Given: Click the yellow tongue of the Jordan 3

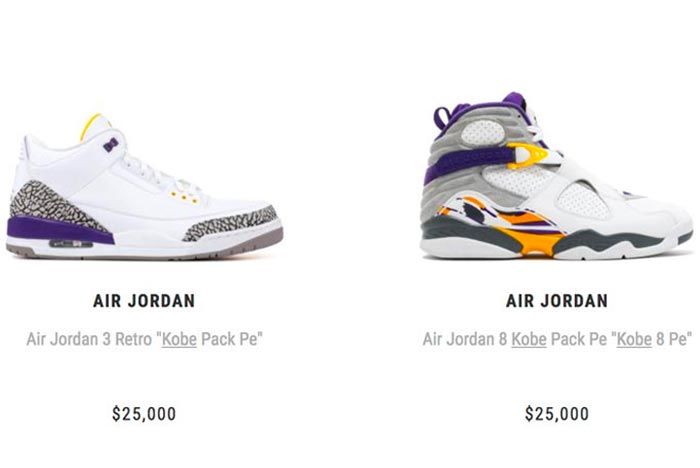Looking at the screenshot, I should 92,125.
